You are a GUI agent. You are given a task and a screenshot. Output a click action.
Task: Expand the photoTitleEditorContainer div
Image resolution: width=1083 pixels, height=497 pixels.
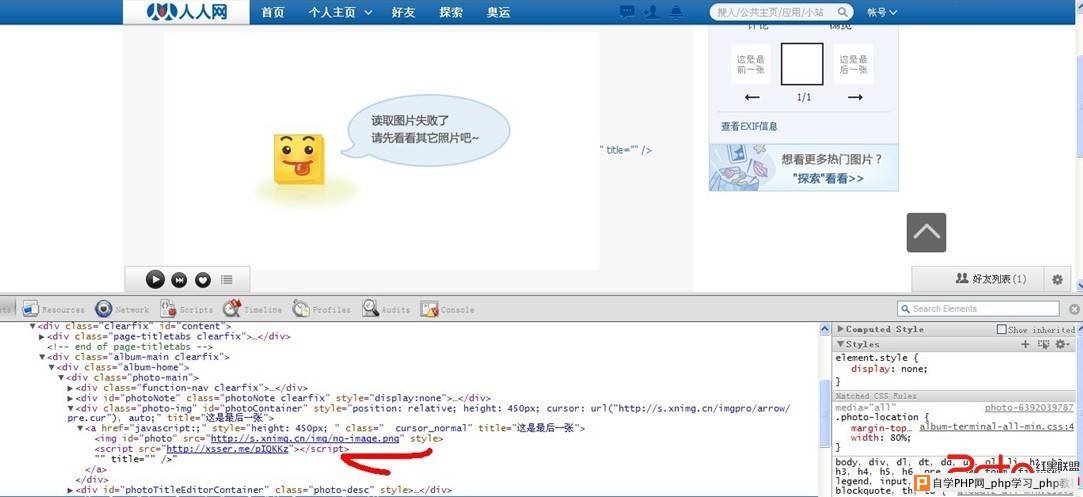click(70, 490)
